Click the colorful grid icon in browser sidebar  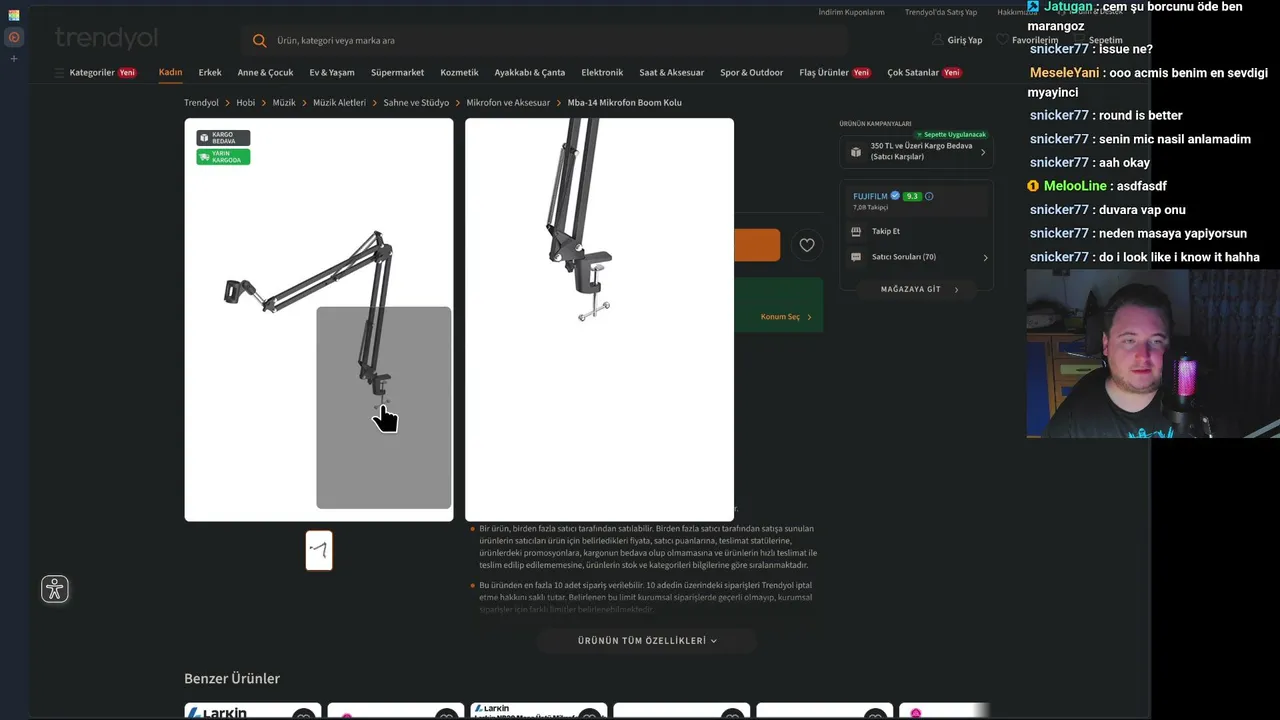[14, 15]
